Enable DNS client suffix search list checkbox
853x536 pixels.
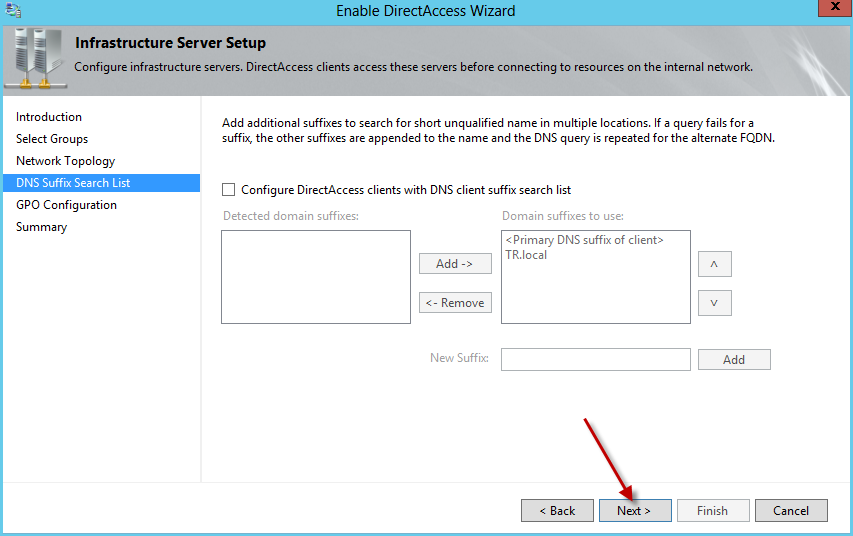tap(228, 190)
